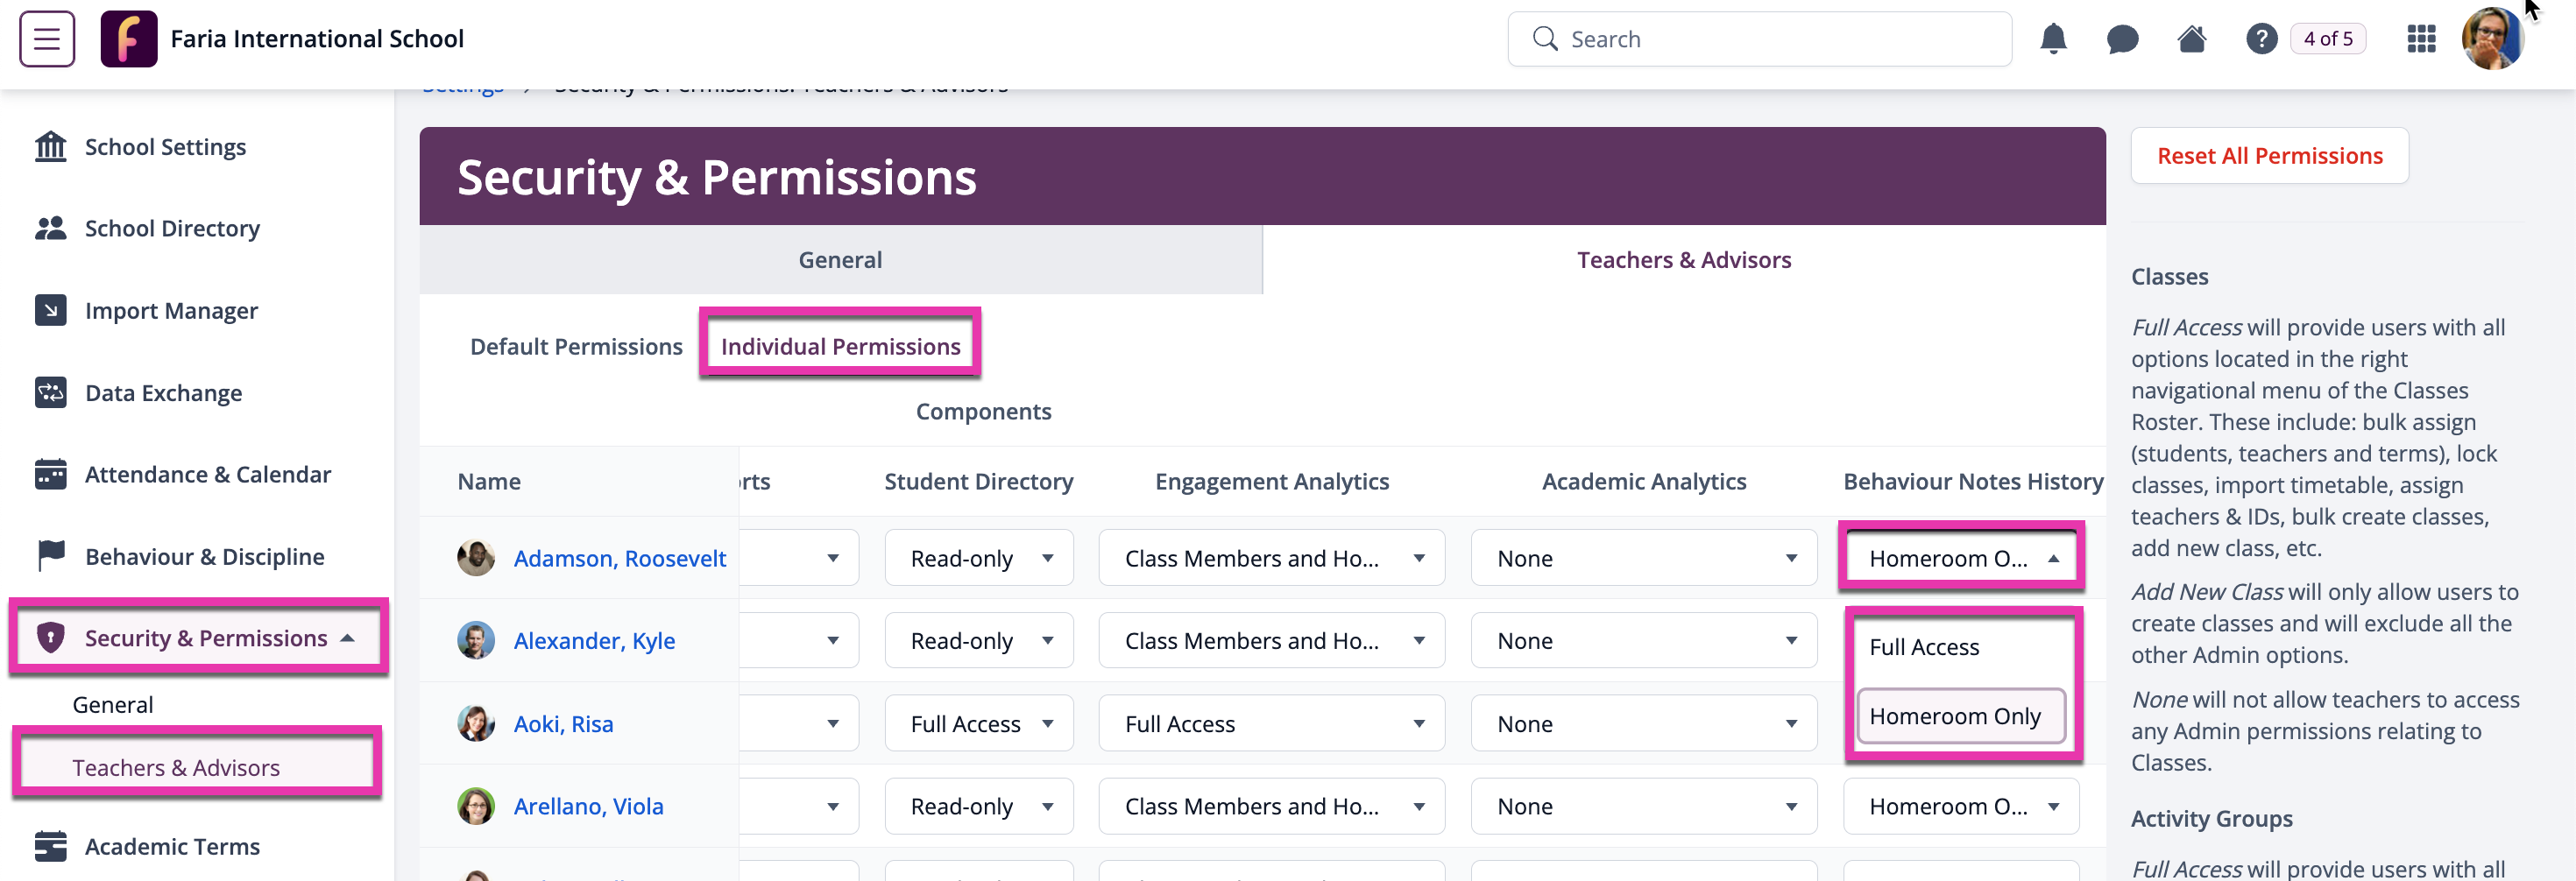Screen dimensions: 2576x881
Task: Open Behaviour & Discipline in the sidebar
Action: (x=204, y=557)
